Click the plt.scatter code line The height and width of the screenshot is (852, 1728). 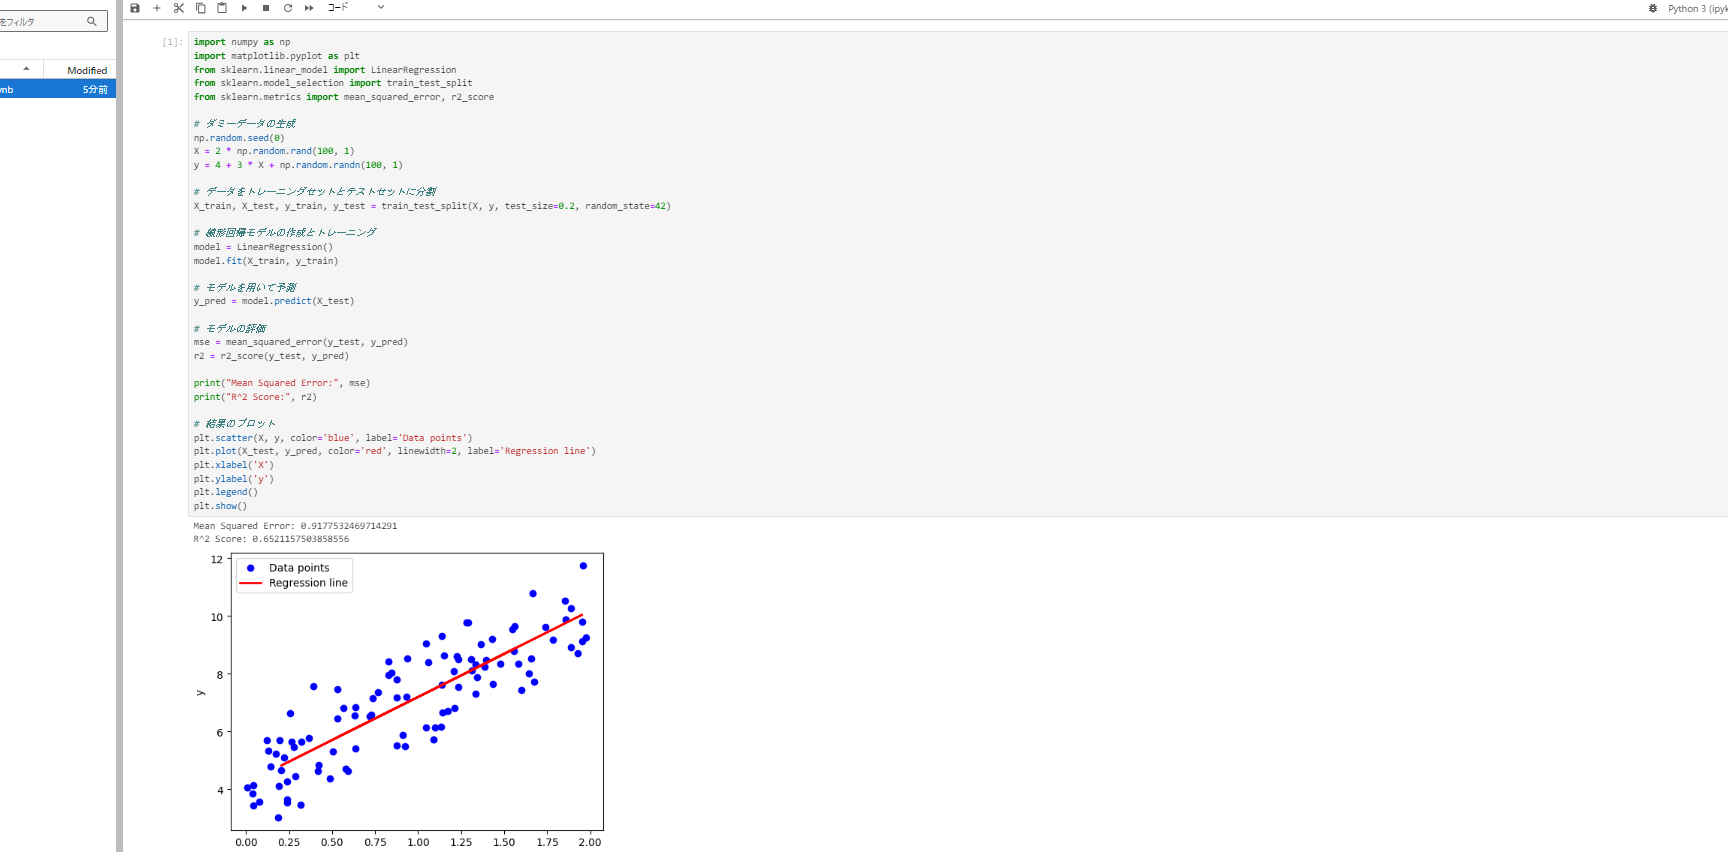tap(333, 438)
